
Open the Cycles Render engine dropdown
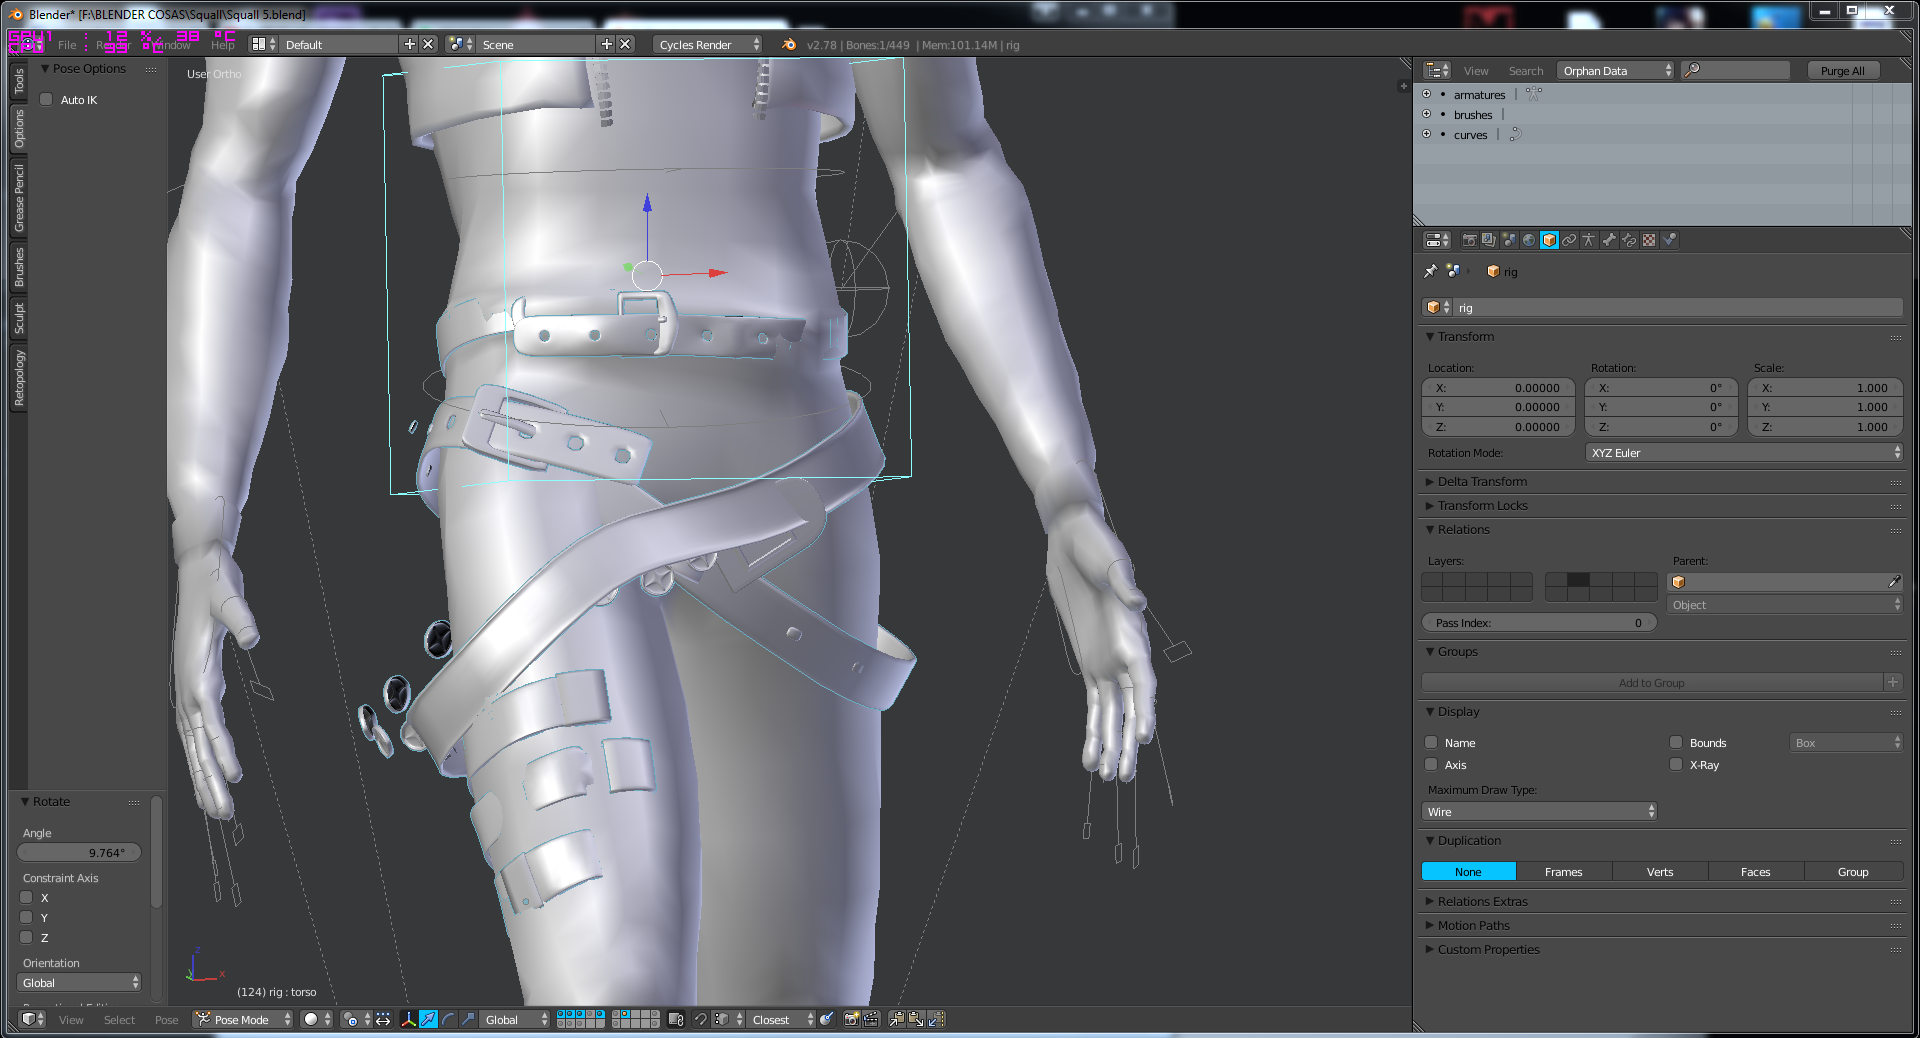708,44
